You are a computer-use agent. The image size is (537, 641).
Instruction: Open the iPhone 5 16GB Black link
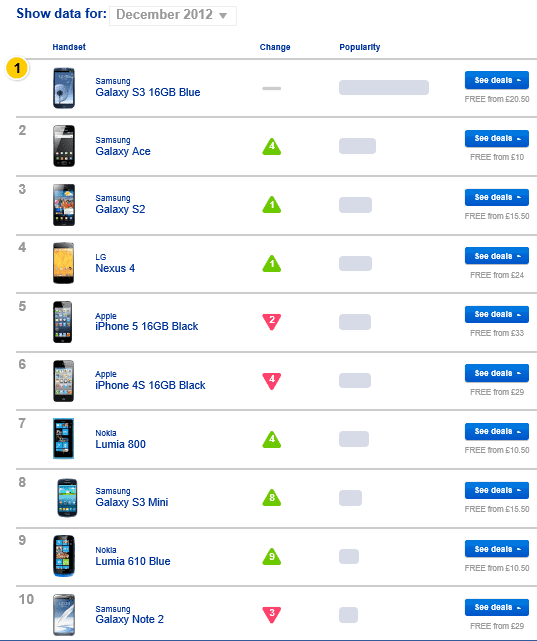point(146,326)
